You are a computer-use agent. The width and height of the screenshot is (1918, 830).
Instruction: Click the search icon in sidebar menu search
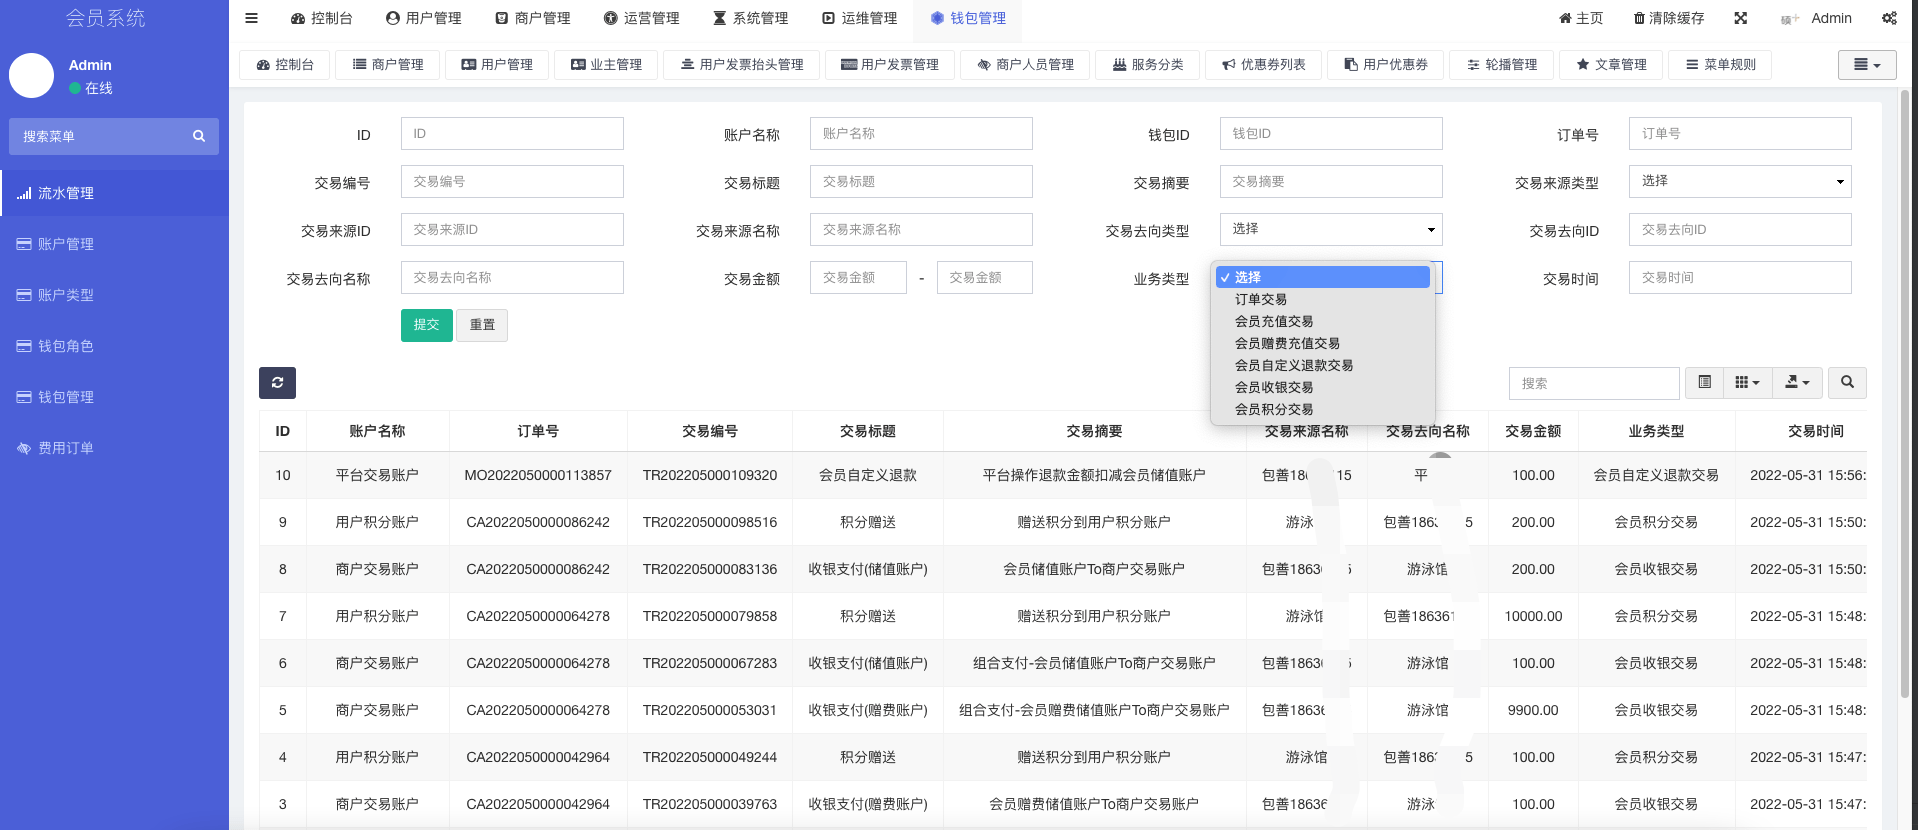click(x=198, y=136)
